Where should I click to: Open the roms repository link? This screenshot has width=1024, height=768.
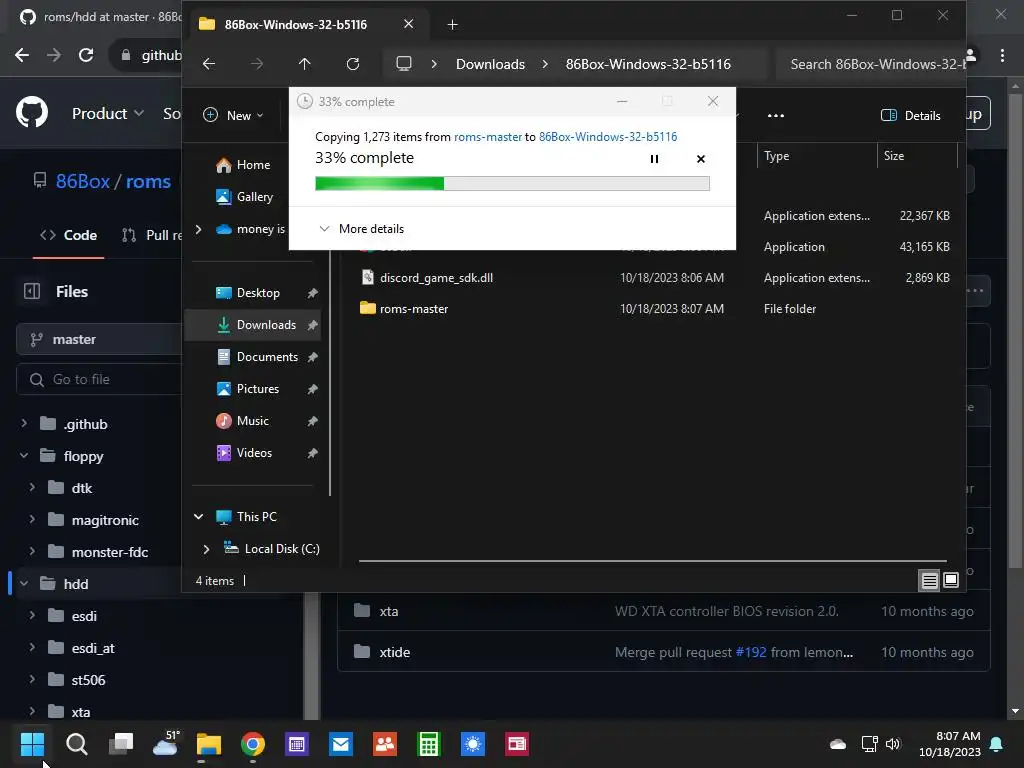coord(148,182)
